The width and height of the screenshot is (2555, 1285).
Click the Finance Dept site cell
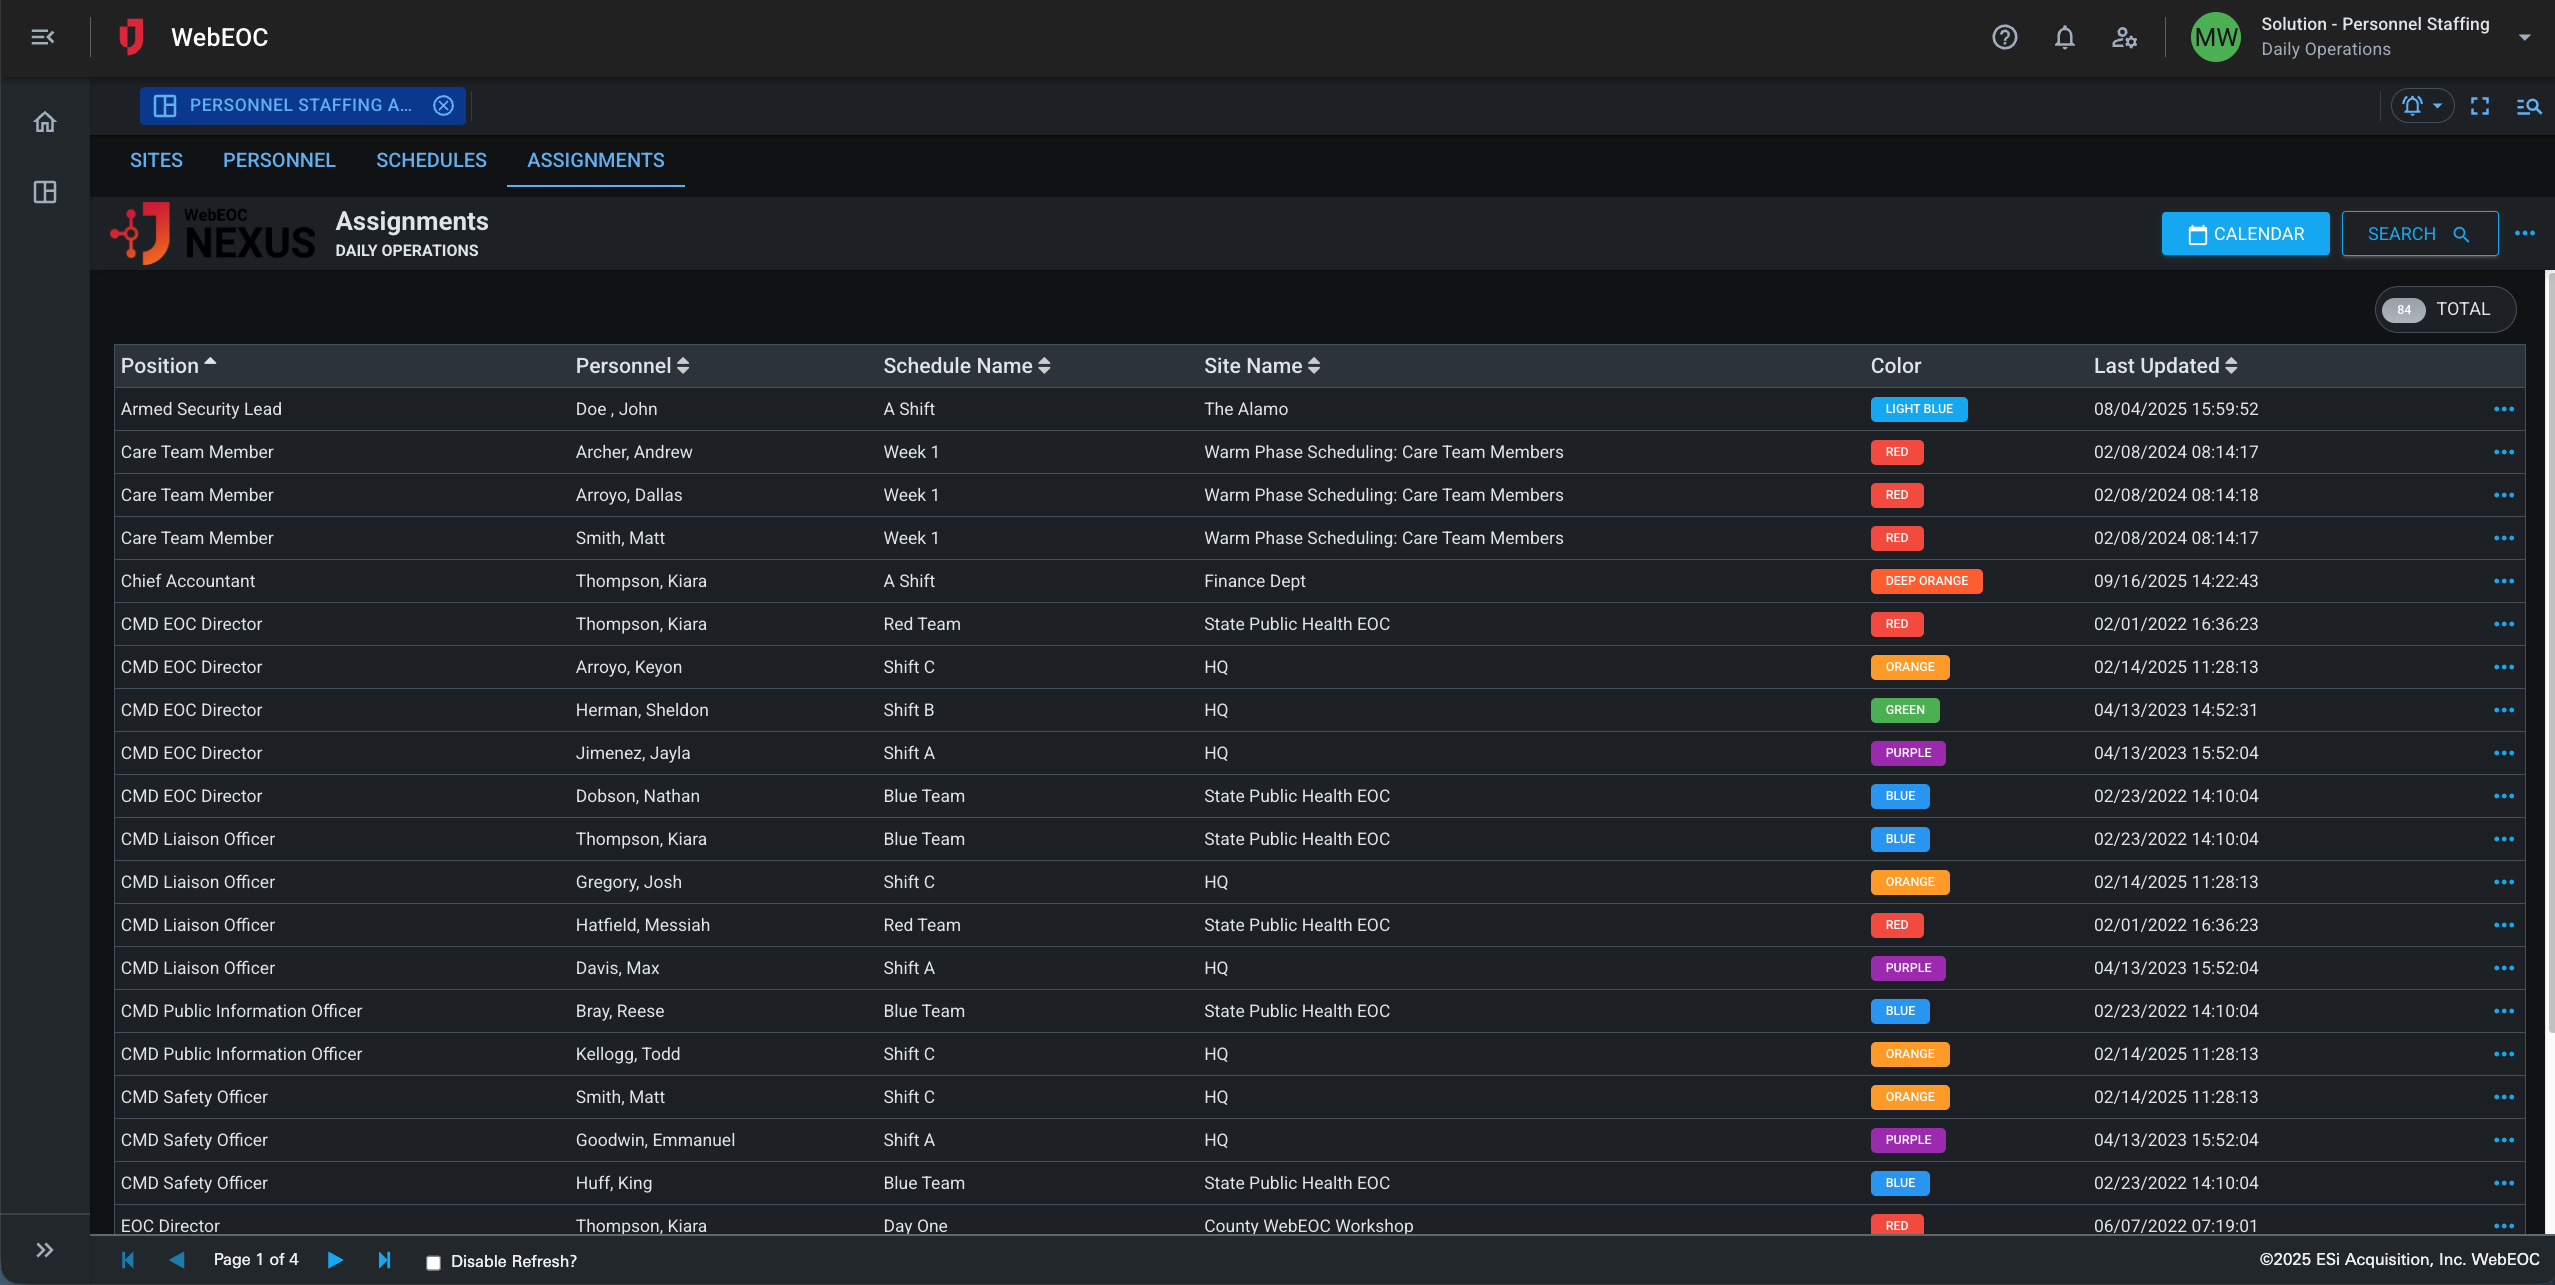pyautogui.click(x=1254, y=581)
